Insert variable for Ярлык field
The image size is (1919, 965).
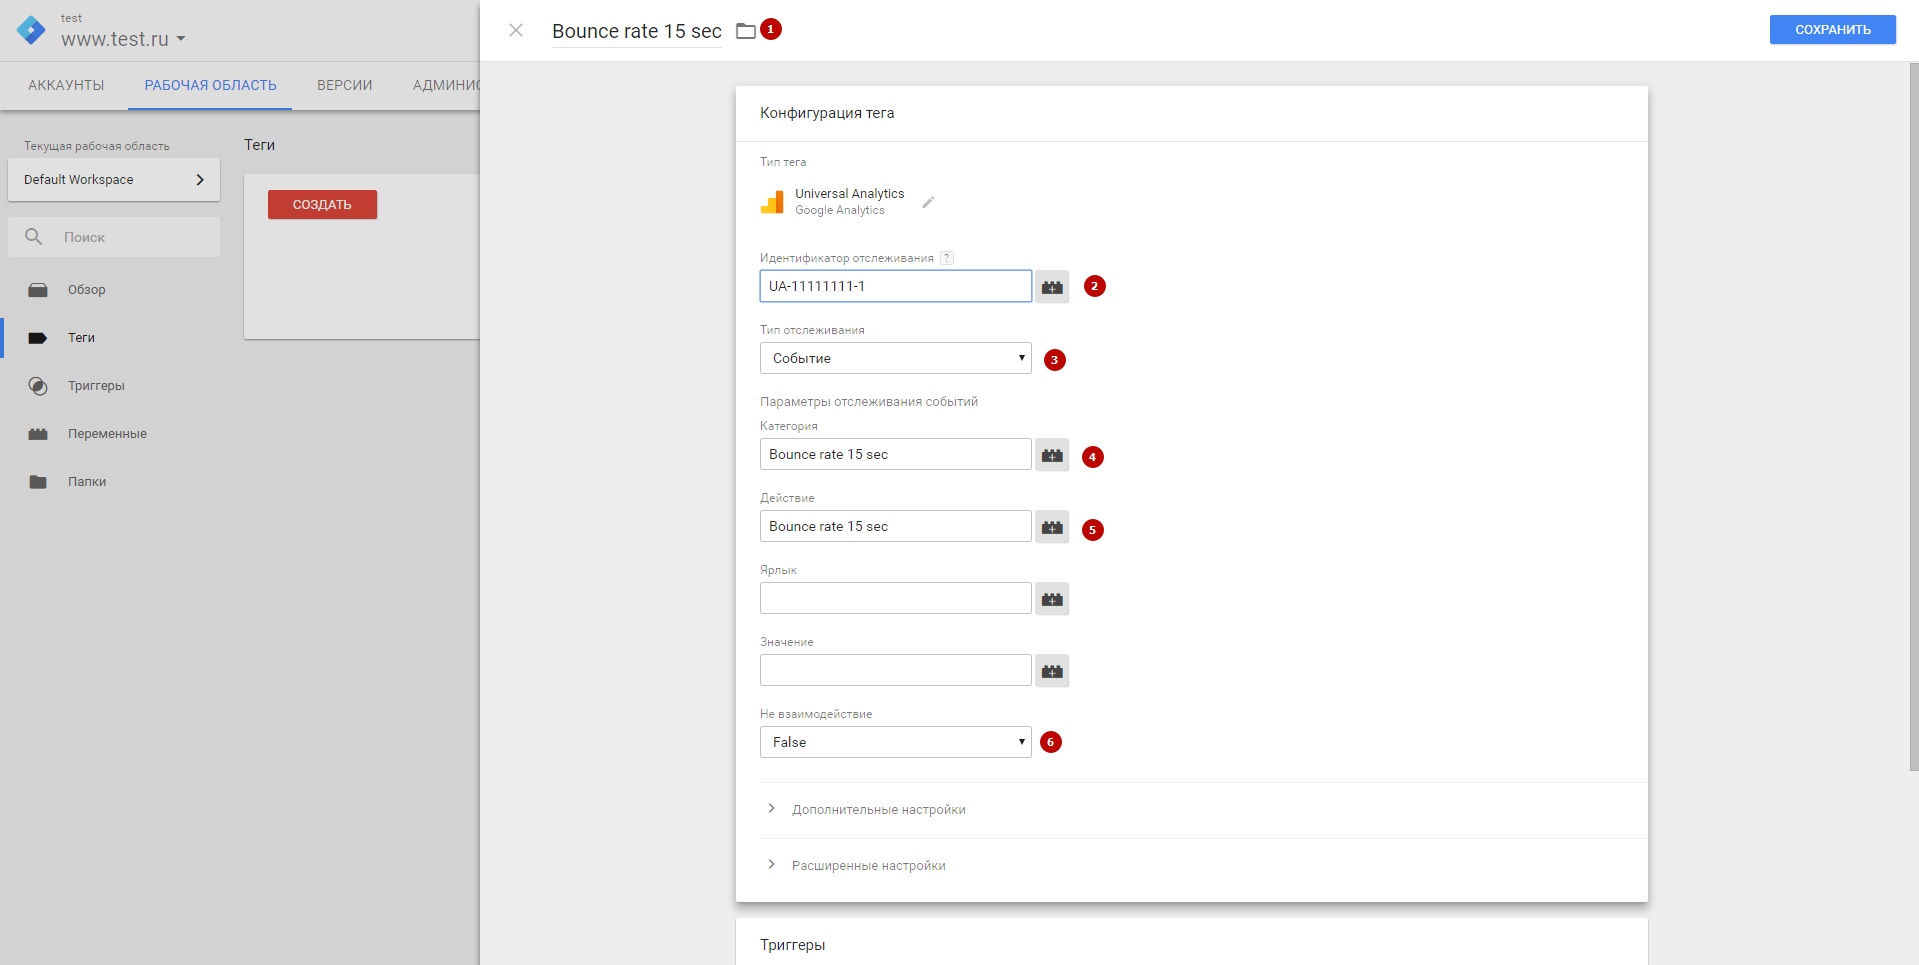[x=1052, y=599]
